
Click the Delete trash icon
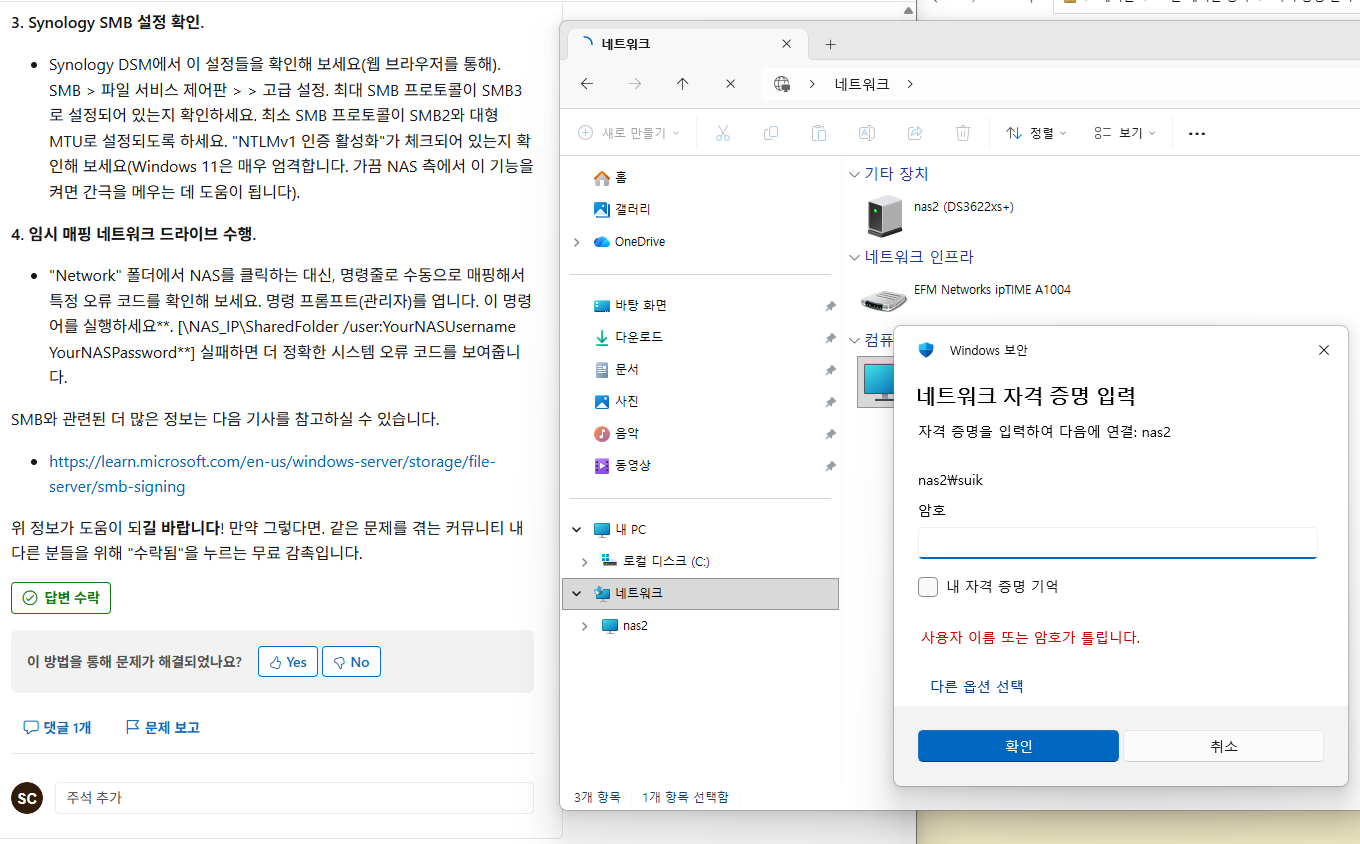point(963,133)
